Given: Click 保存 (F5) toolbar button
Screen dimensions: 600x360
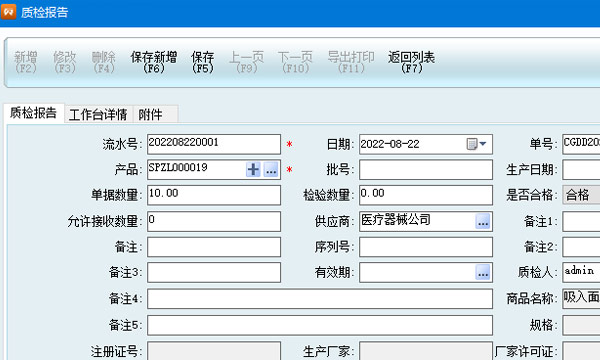Looking at the screenshot, I should point(202,62).
